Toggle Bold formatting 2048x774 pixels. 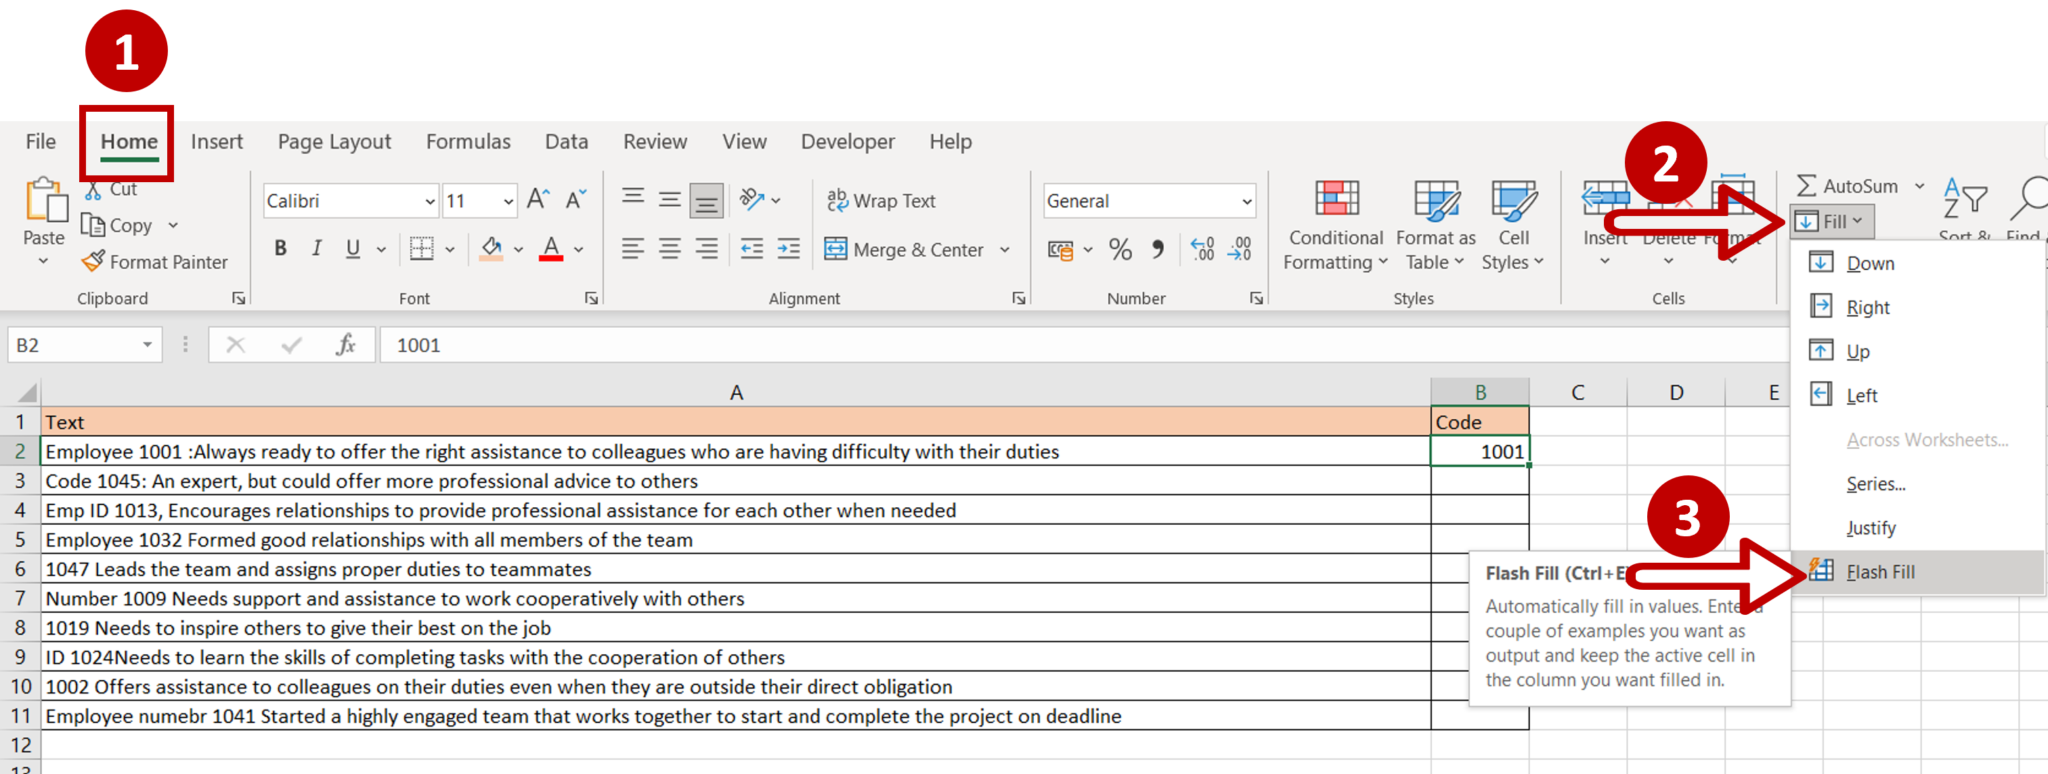281,248
